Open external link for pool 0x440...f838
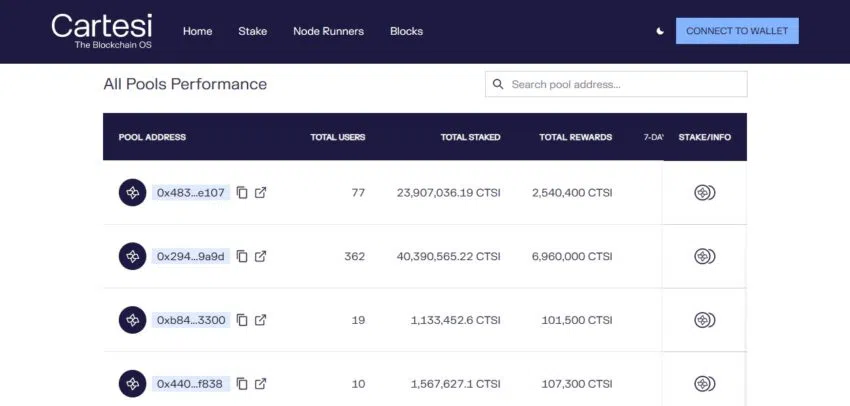Viewport: 850px width, 406px height. coord(261,384)
